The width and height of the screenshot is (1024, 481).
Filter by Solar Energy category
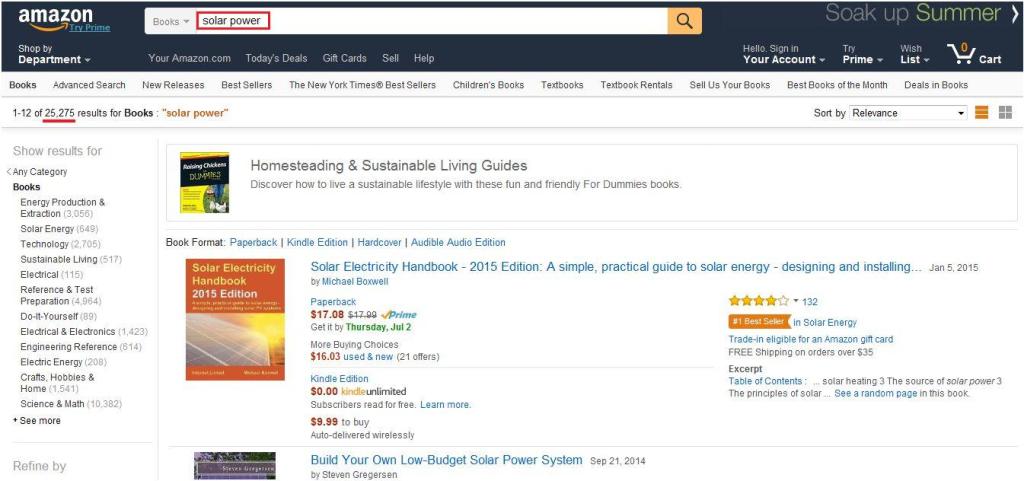click(x=46, y=229)
